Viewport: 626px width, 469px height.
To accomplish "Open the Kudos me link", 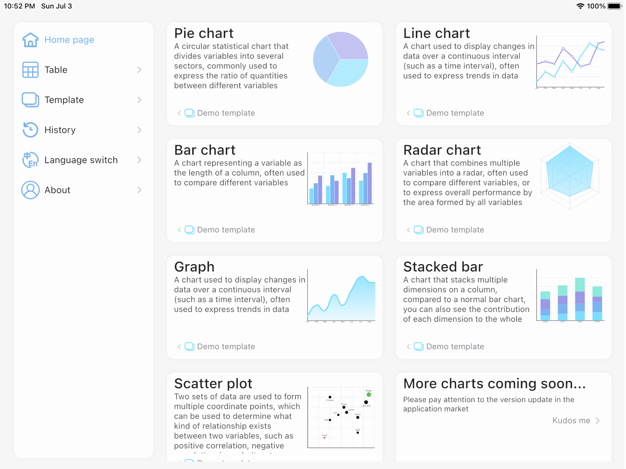I will point(576,421).
